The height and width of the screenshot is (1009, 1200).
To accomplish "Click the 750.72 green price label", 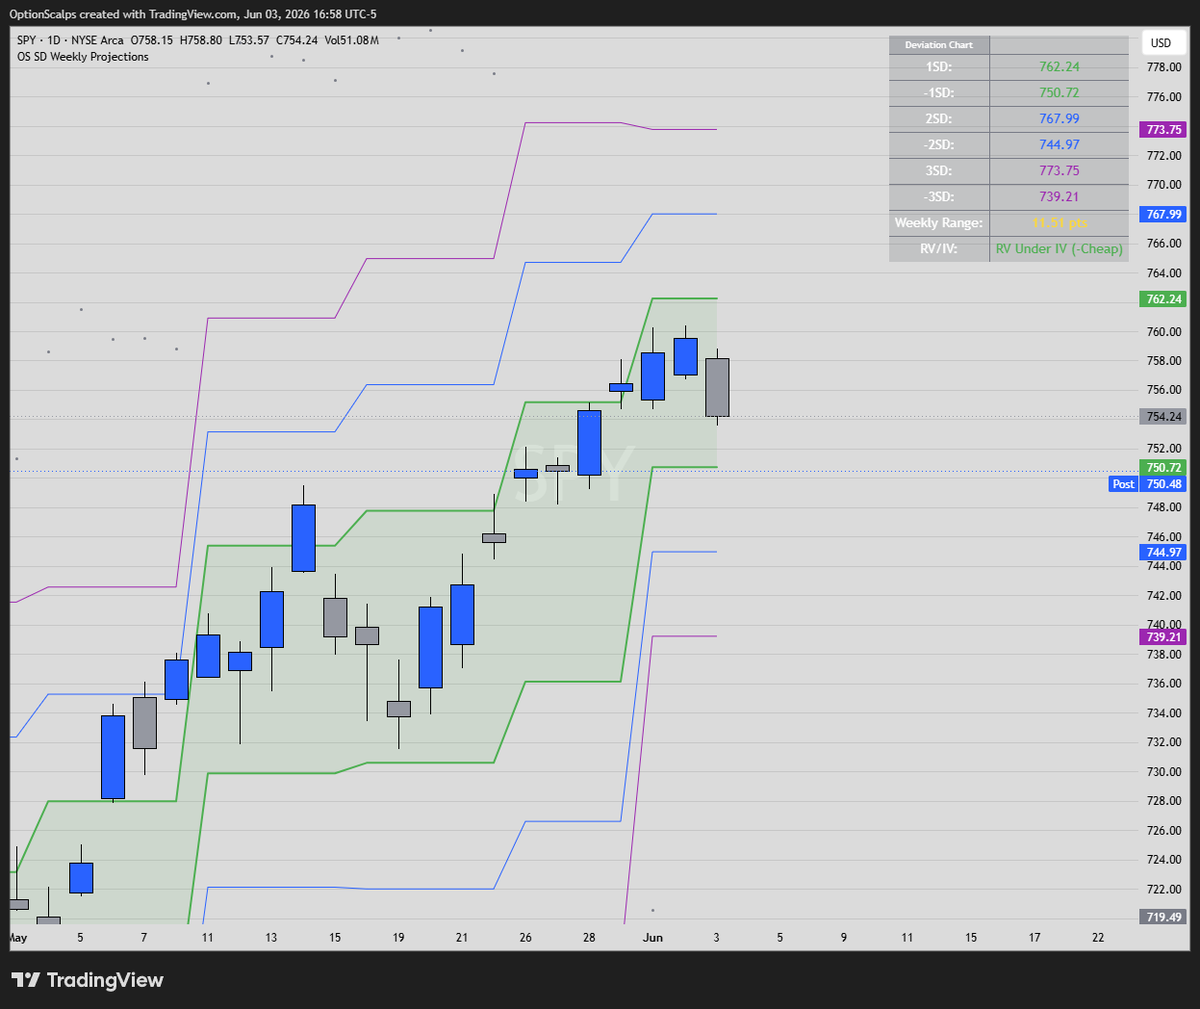I will [x=1162, y=467].
